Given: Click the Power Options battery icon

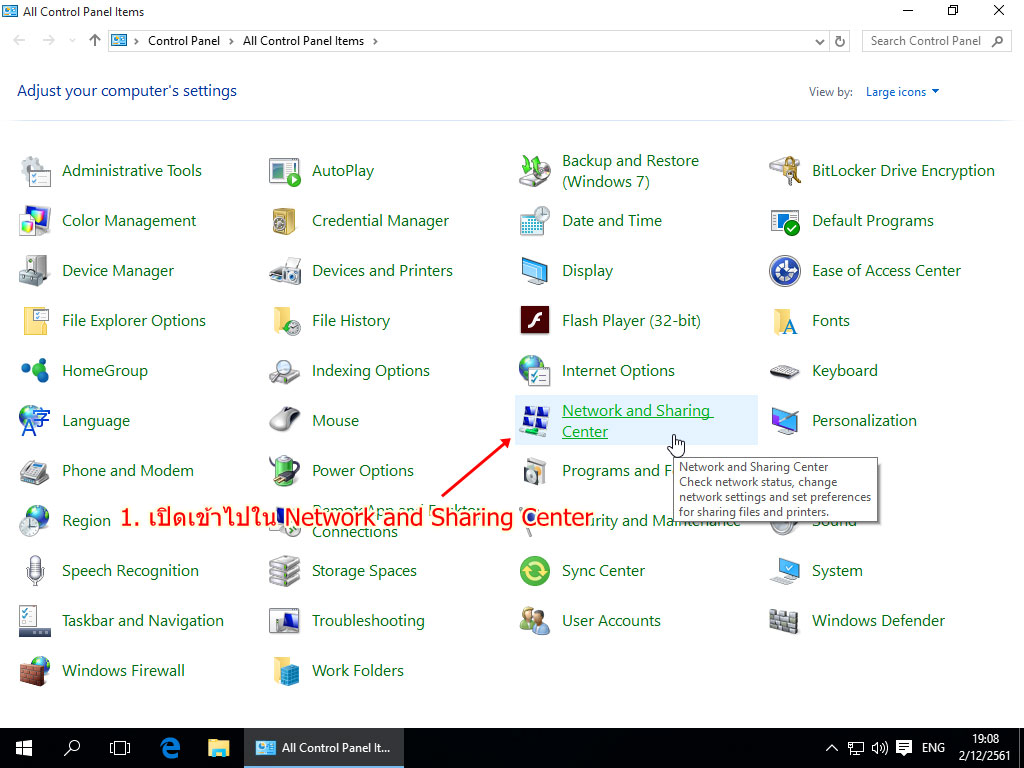Looking at the screenshot, I should click(285, 471).
